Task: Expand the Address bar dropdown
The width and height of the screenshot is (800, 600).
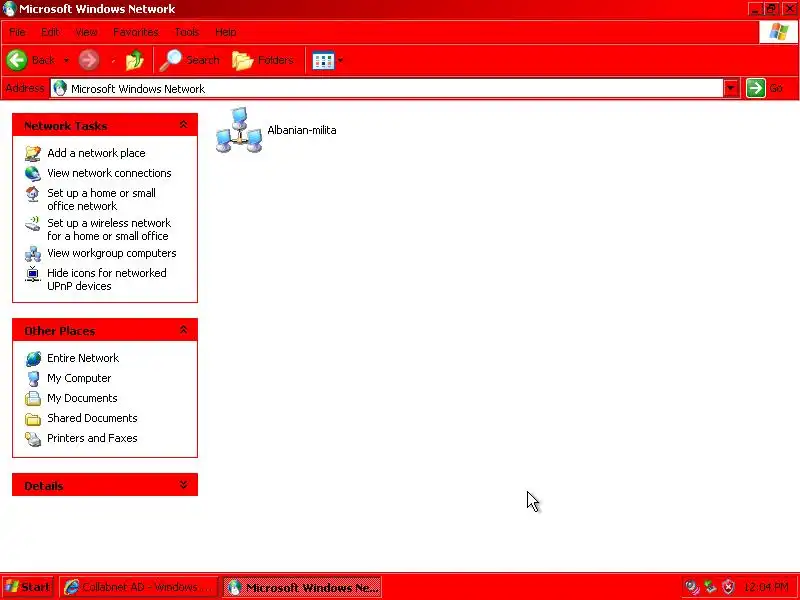Action: coord(731,89)
